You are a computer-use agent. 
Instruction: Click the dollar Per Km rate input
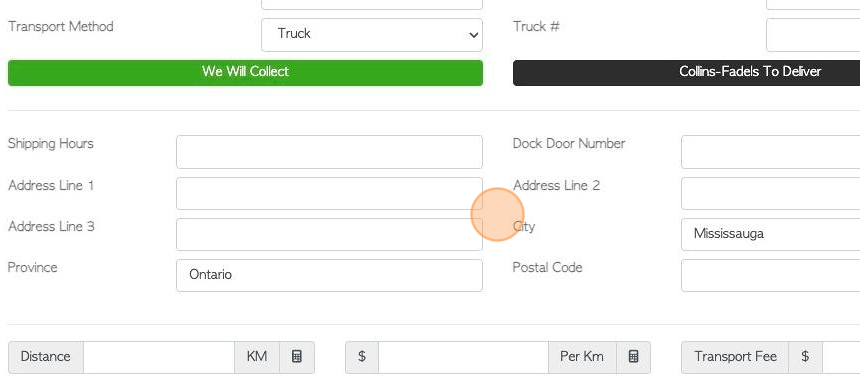click(463, 357)
